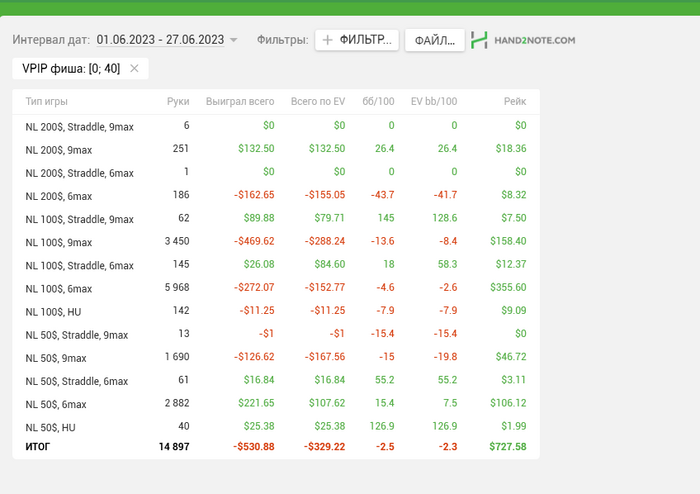Click the VPIP фиша: [0; 40] filter chip

coord(80,69)
